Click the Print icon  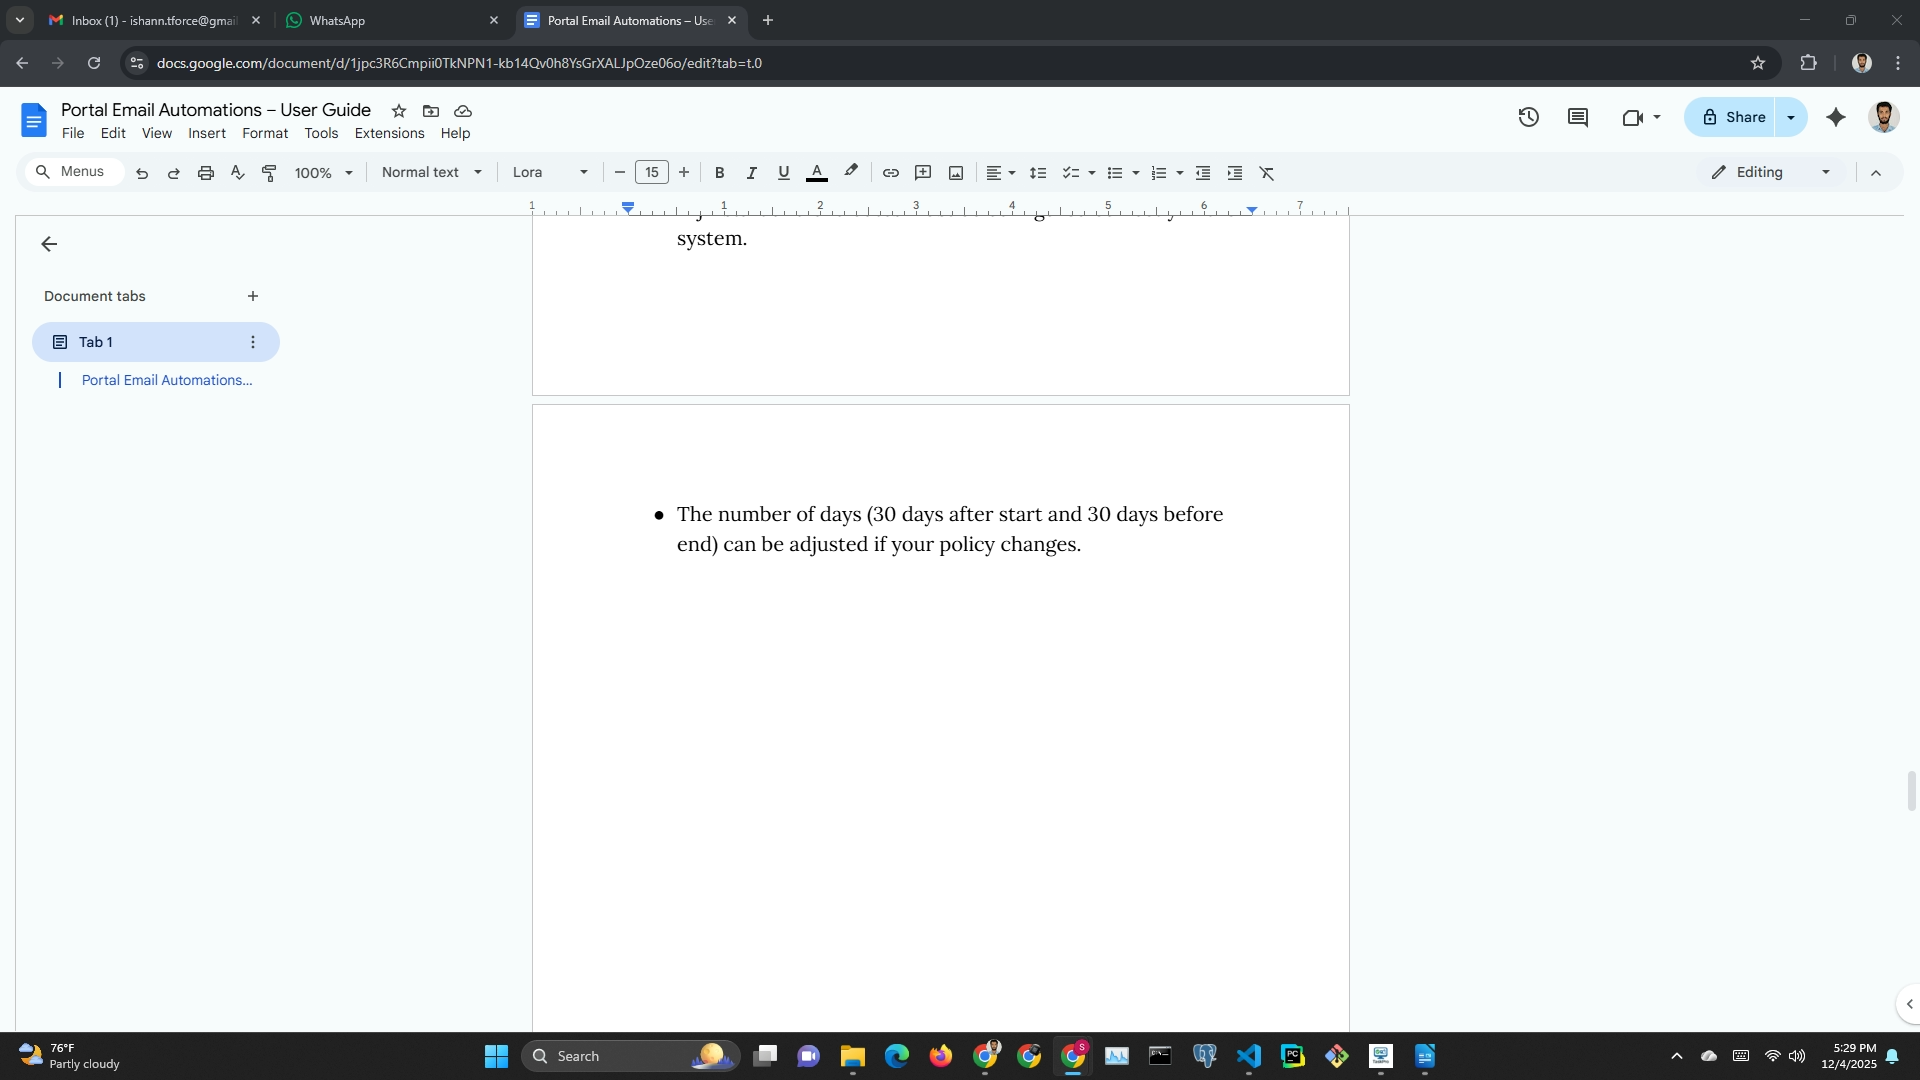(206, 173)
